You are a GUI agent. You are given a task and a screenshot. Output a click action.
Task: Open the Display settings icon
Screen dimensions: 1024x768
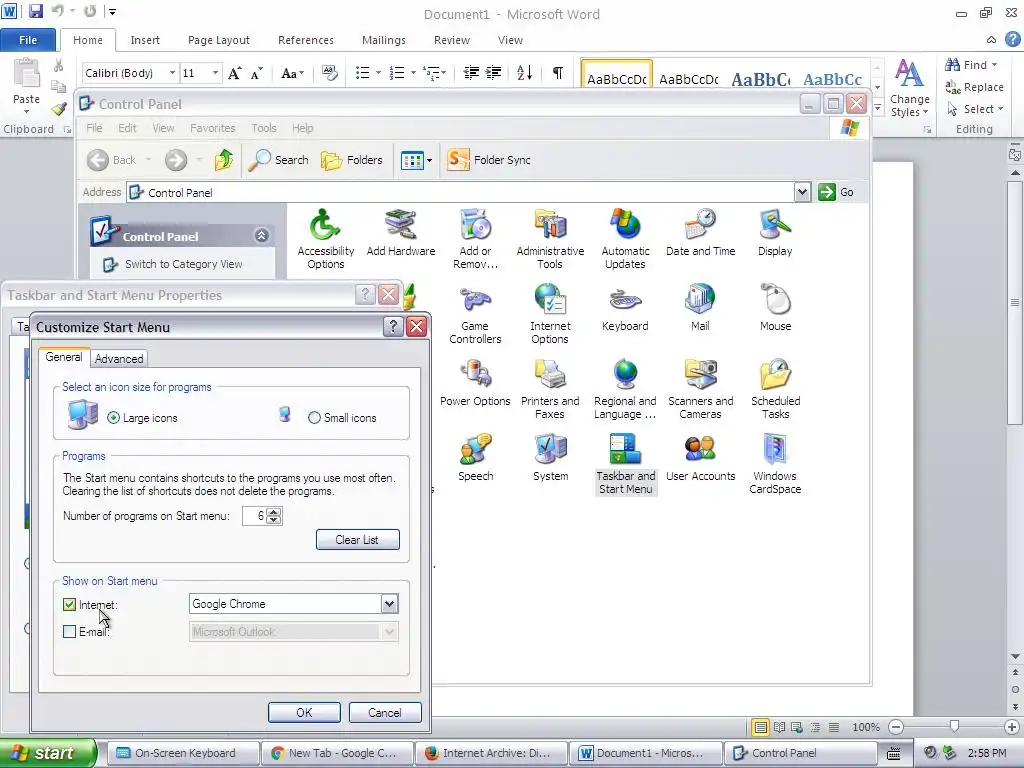pos(775,233)
